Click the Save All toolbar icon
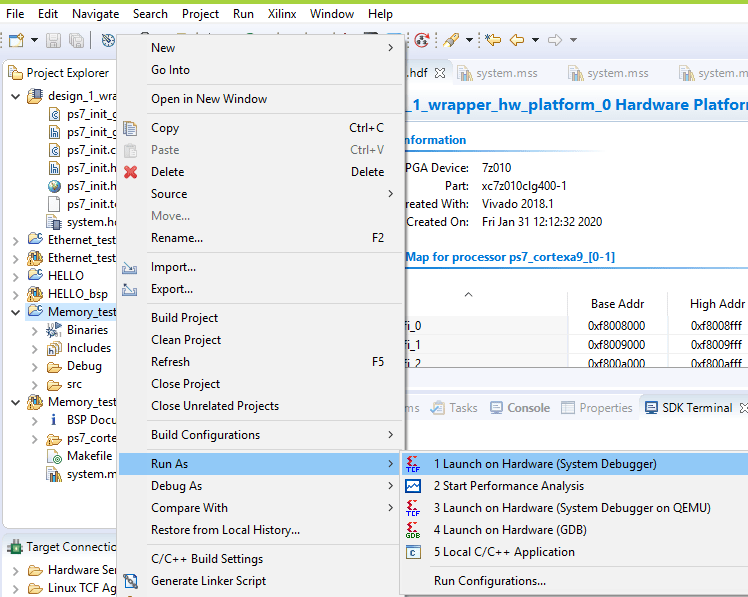This screenshot has height=597, width=748. pos(76,40)
